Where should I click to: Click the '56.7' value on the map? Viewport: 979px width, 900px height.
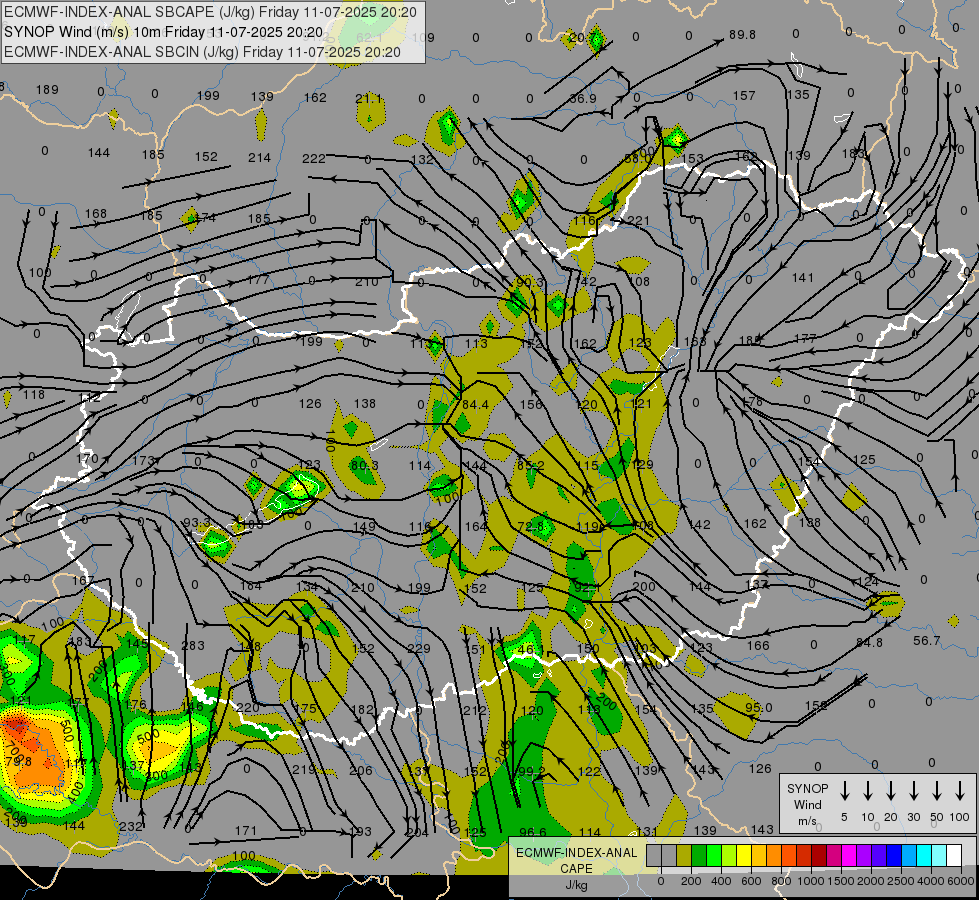[x=927, y=641]
